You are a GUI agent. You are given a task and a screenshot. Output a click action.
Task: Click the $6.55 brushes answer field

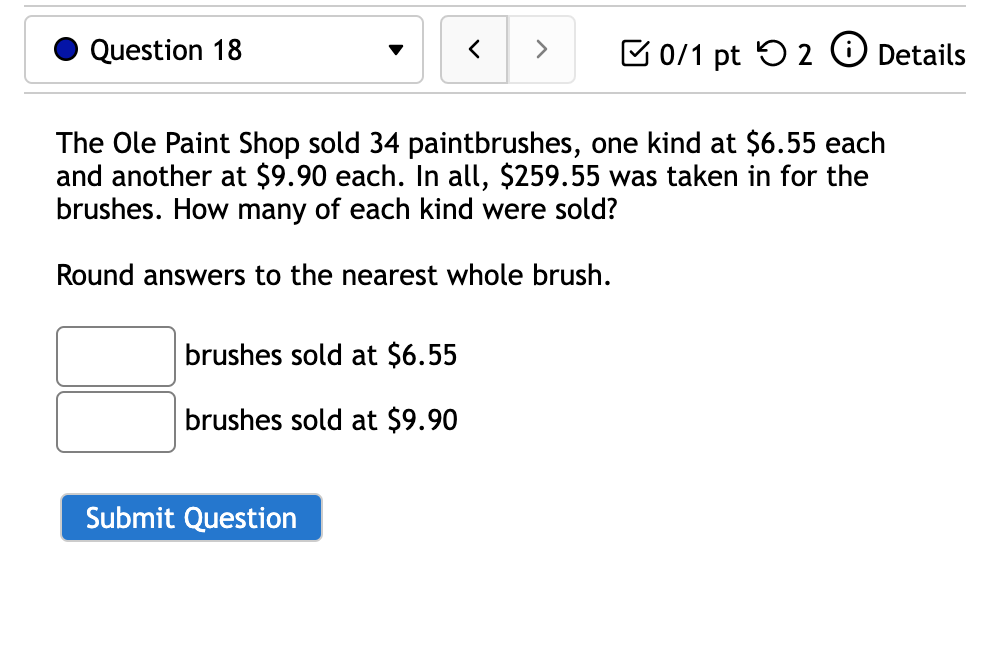pyautogui.click(x=115, y=356)
